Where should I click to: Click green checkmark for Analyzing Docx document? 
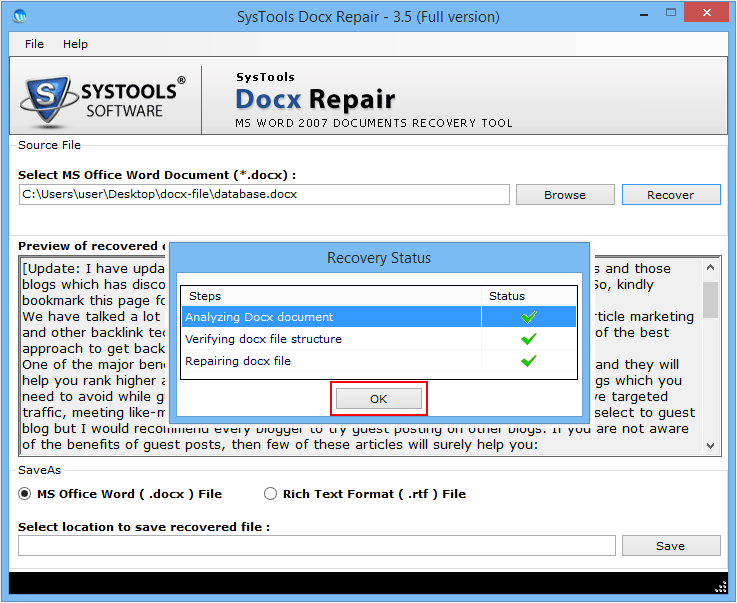529,317
